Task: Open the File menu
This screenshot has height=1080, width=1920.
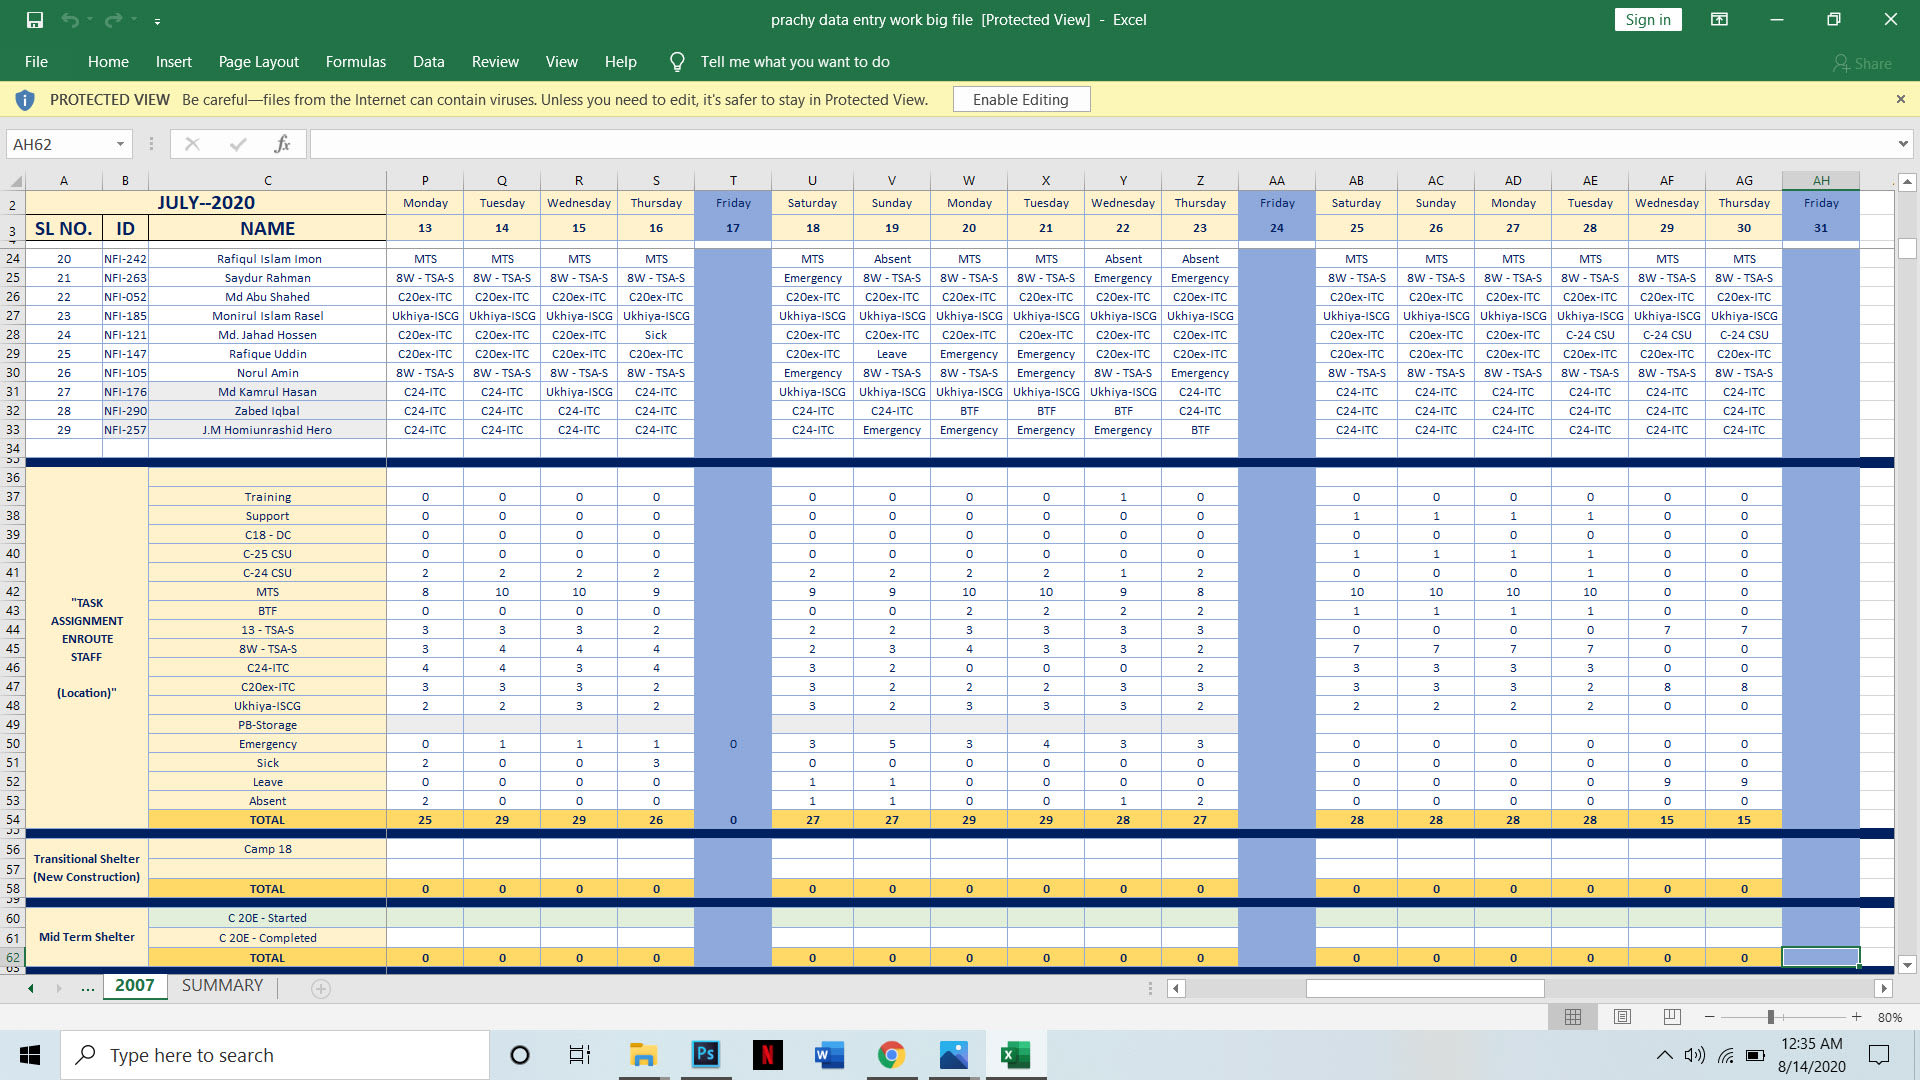Action: pyautogui.click(x=38, y=61)
